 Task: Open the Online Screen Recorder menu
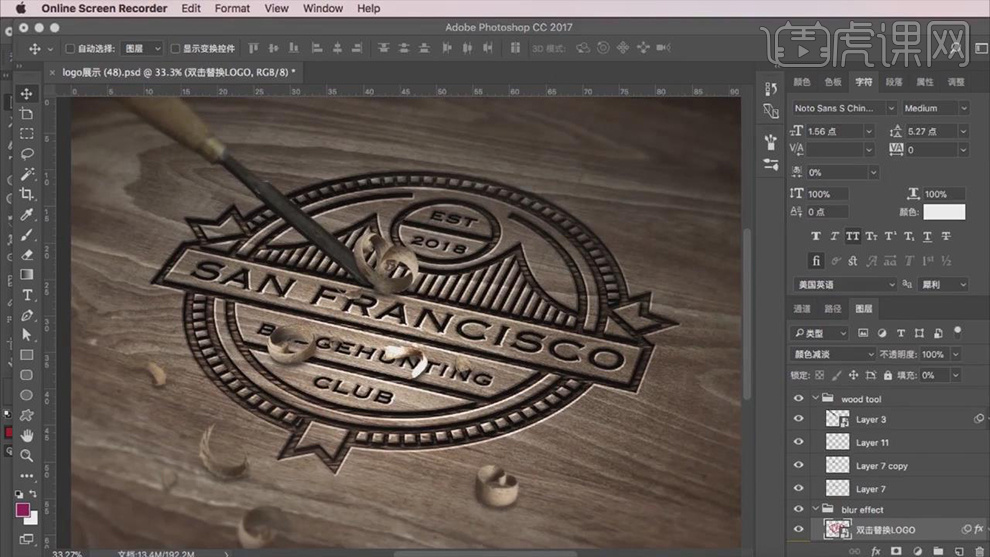[104, 8]
